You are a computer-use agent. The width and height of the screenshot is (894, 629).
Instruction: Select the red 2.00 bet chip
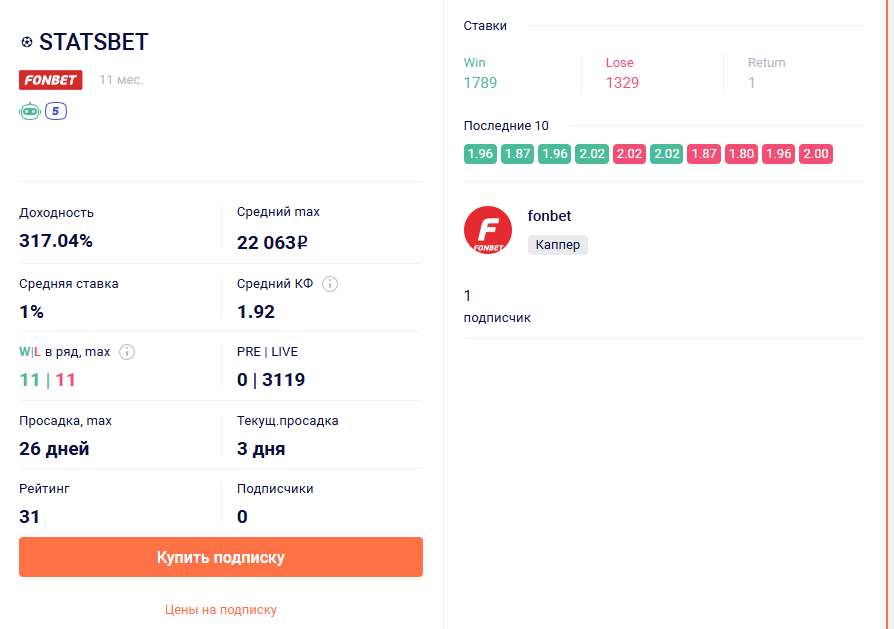[x=816, y=154]
